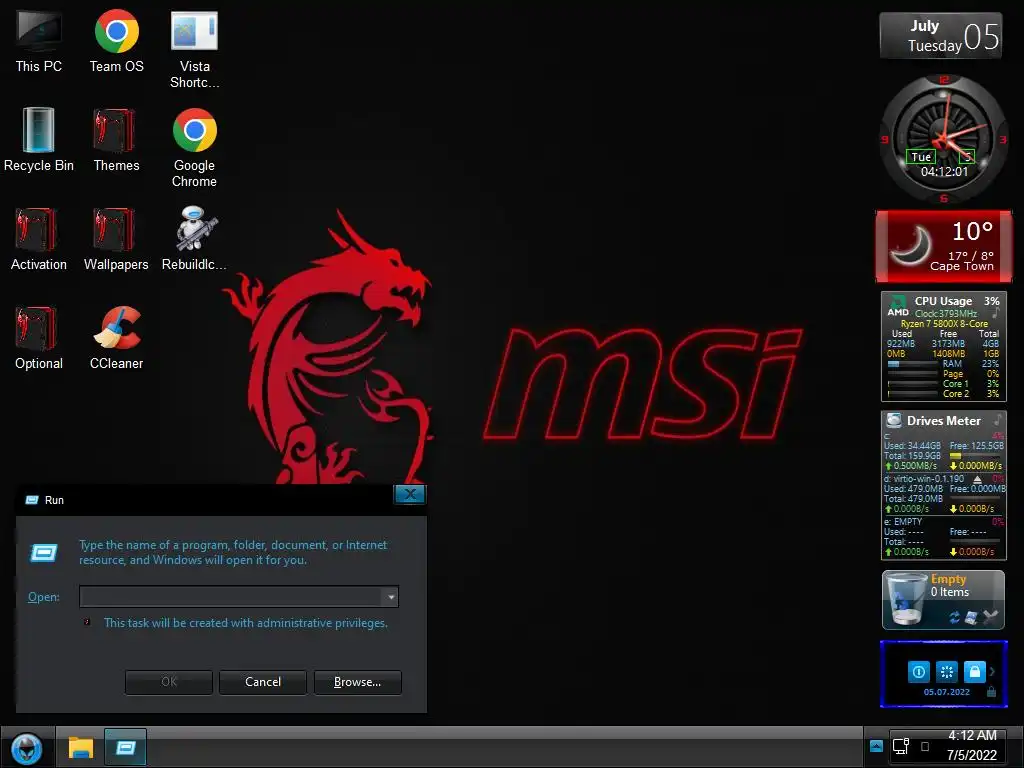Expand the Open combo box dropdown arrow

[391, 596]
